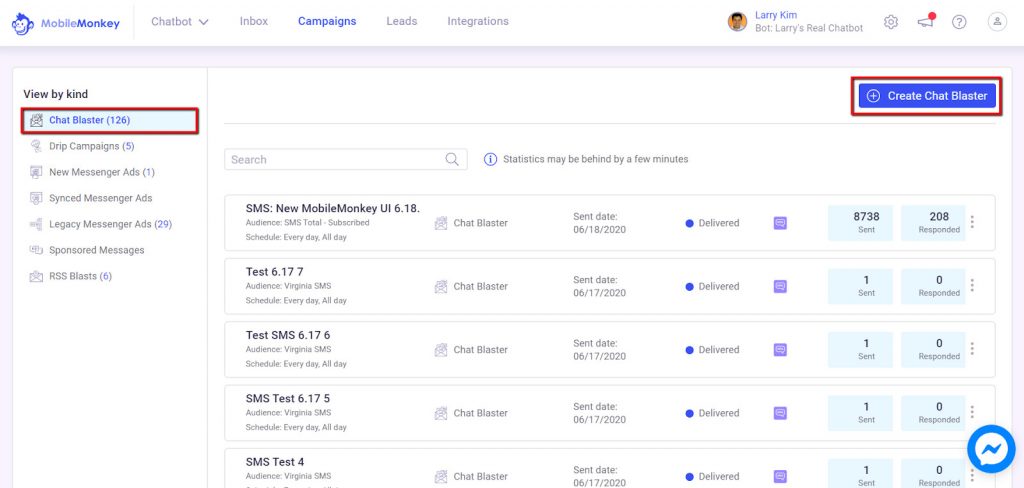Click Create Chat Blaster button
The image size is (1024, 488).
(927, 95)
